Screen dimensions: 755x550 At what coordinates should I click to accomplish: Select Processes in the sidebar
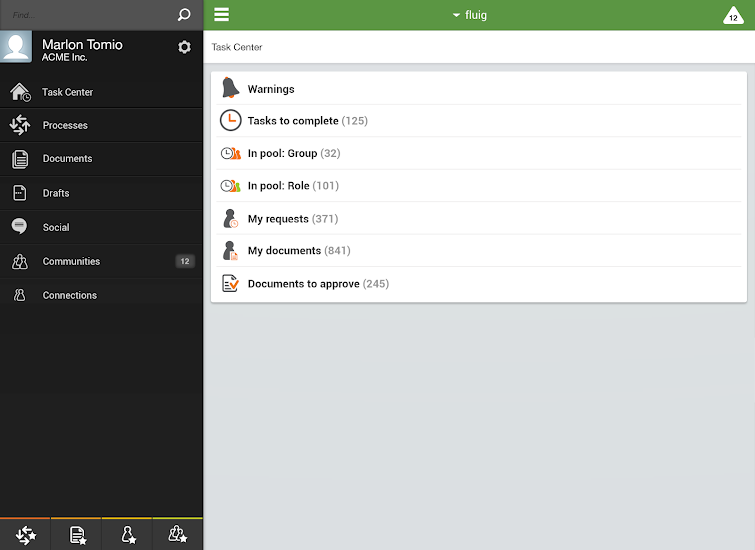65,125
